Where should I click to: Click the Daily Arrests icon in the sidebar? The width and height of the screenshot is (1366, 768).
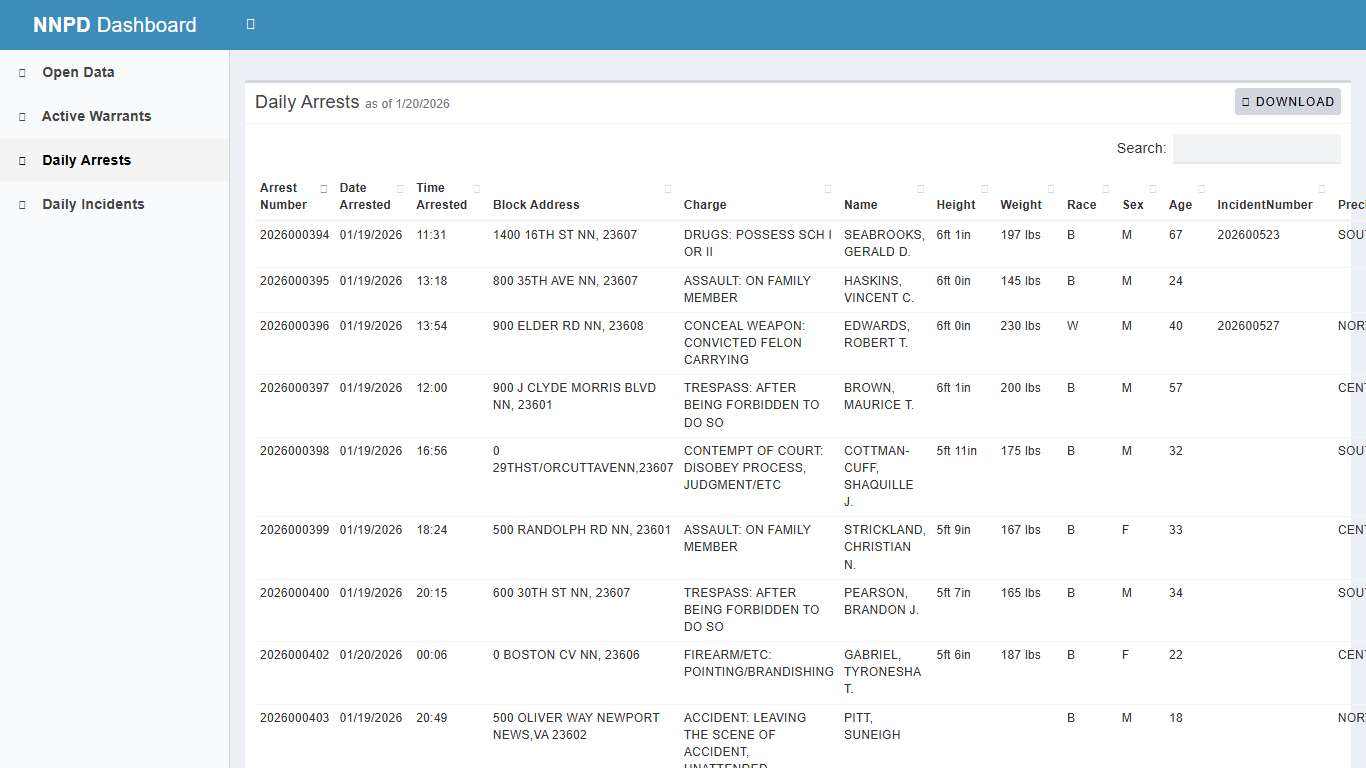[20, 160]
